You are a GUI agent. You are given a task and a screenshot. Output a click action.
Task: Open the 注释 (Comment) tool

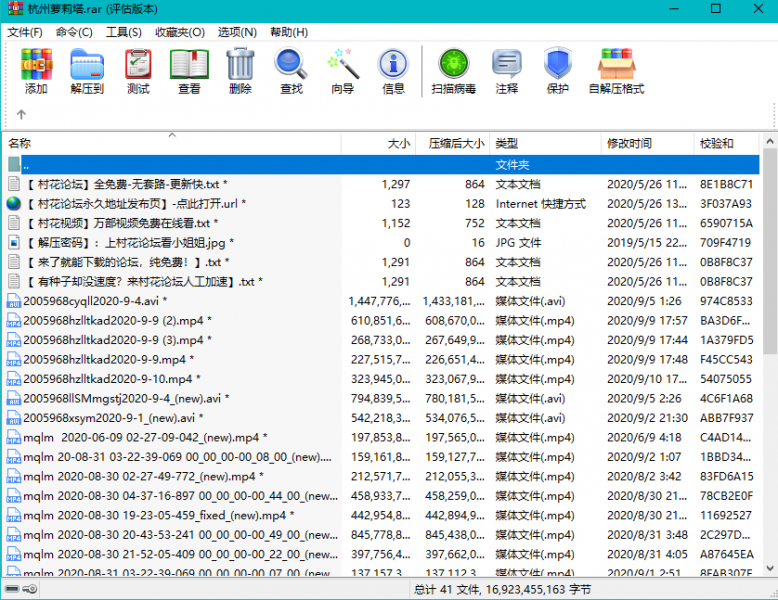506,70
